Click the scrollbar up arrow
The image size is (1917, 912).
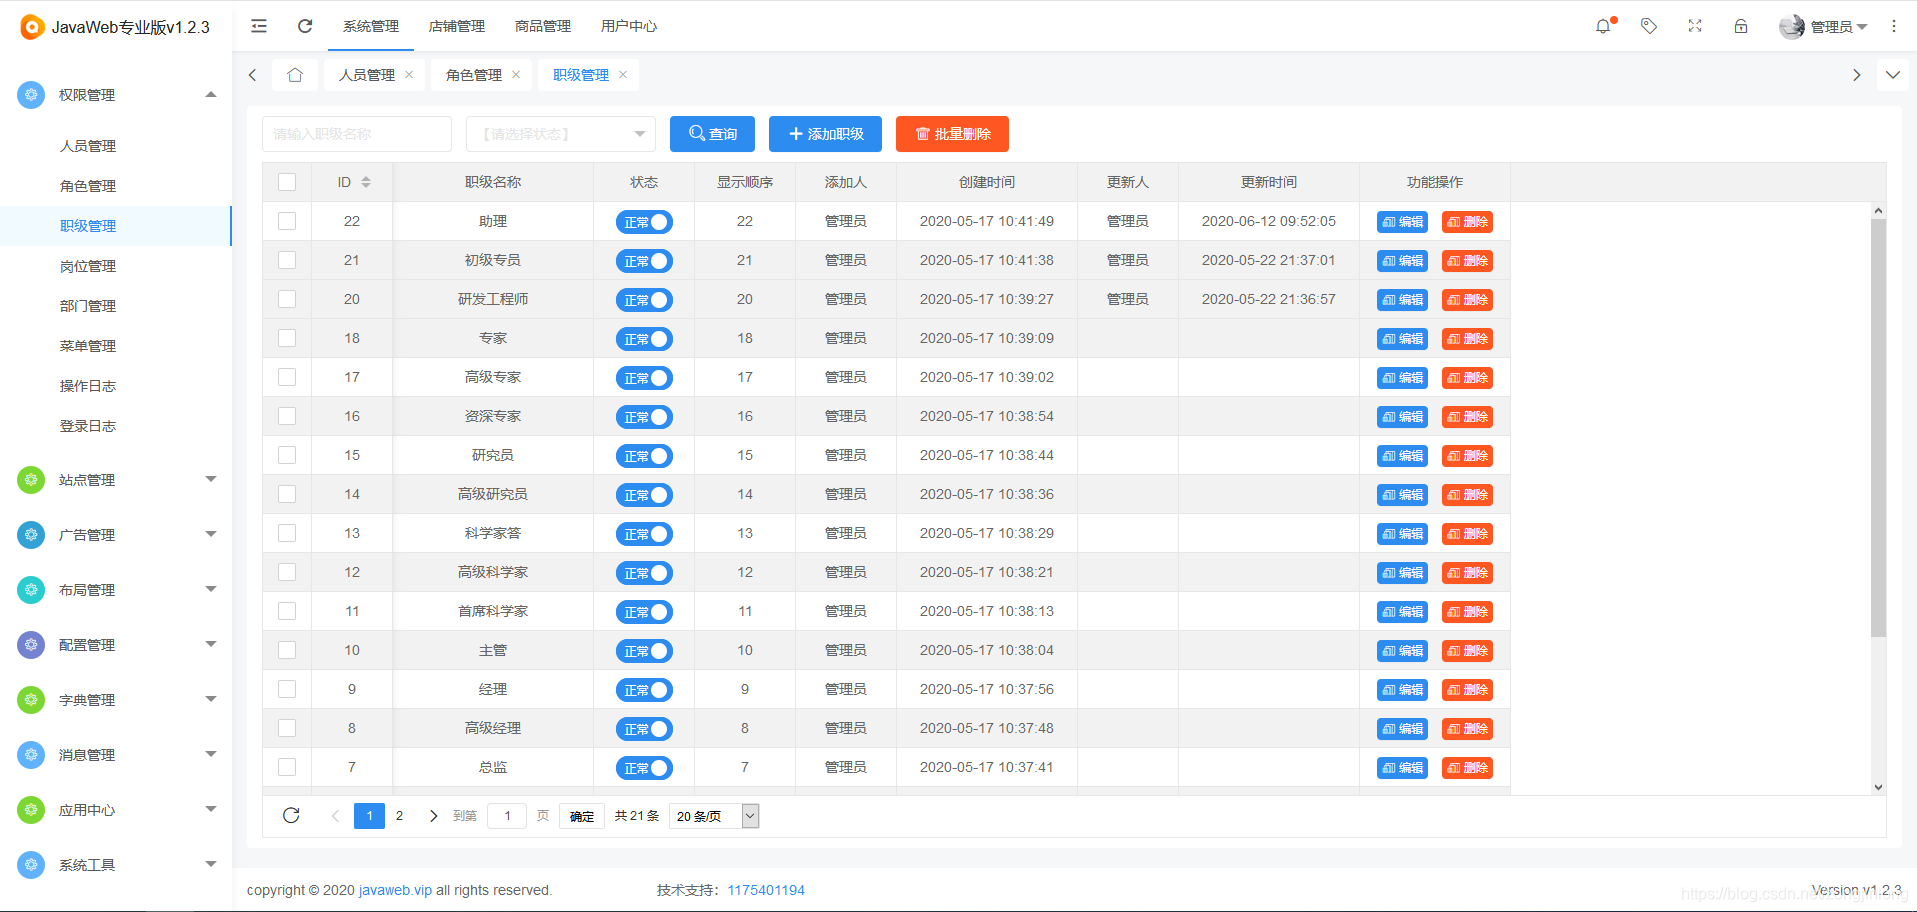[x=1878, y=210]
